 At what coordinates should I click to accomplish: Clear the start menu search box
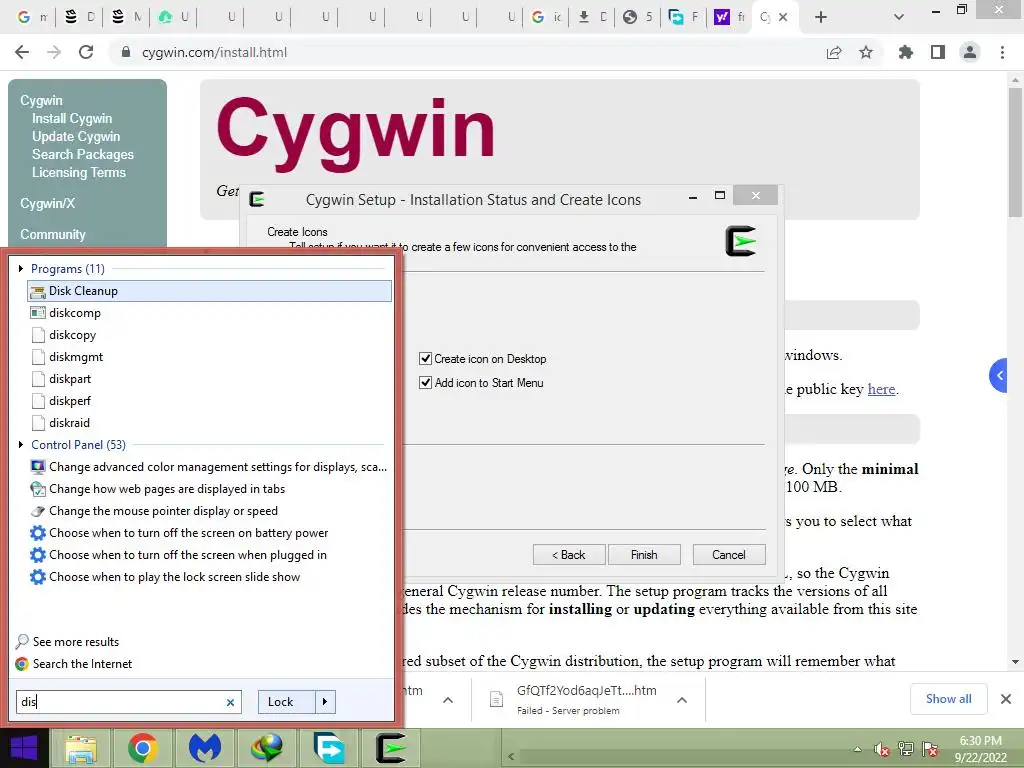tap(230, 702)
